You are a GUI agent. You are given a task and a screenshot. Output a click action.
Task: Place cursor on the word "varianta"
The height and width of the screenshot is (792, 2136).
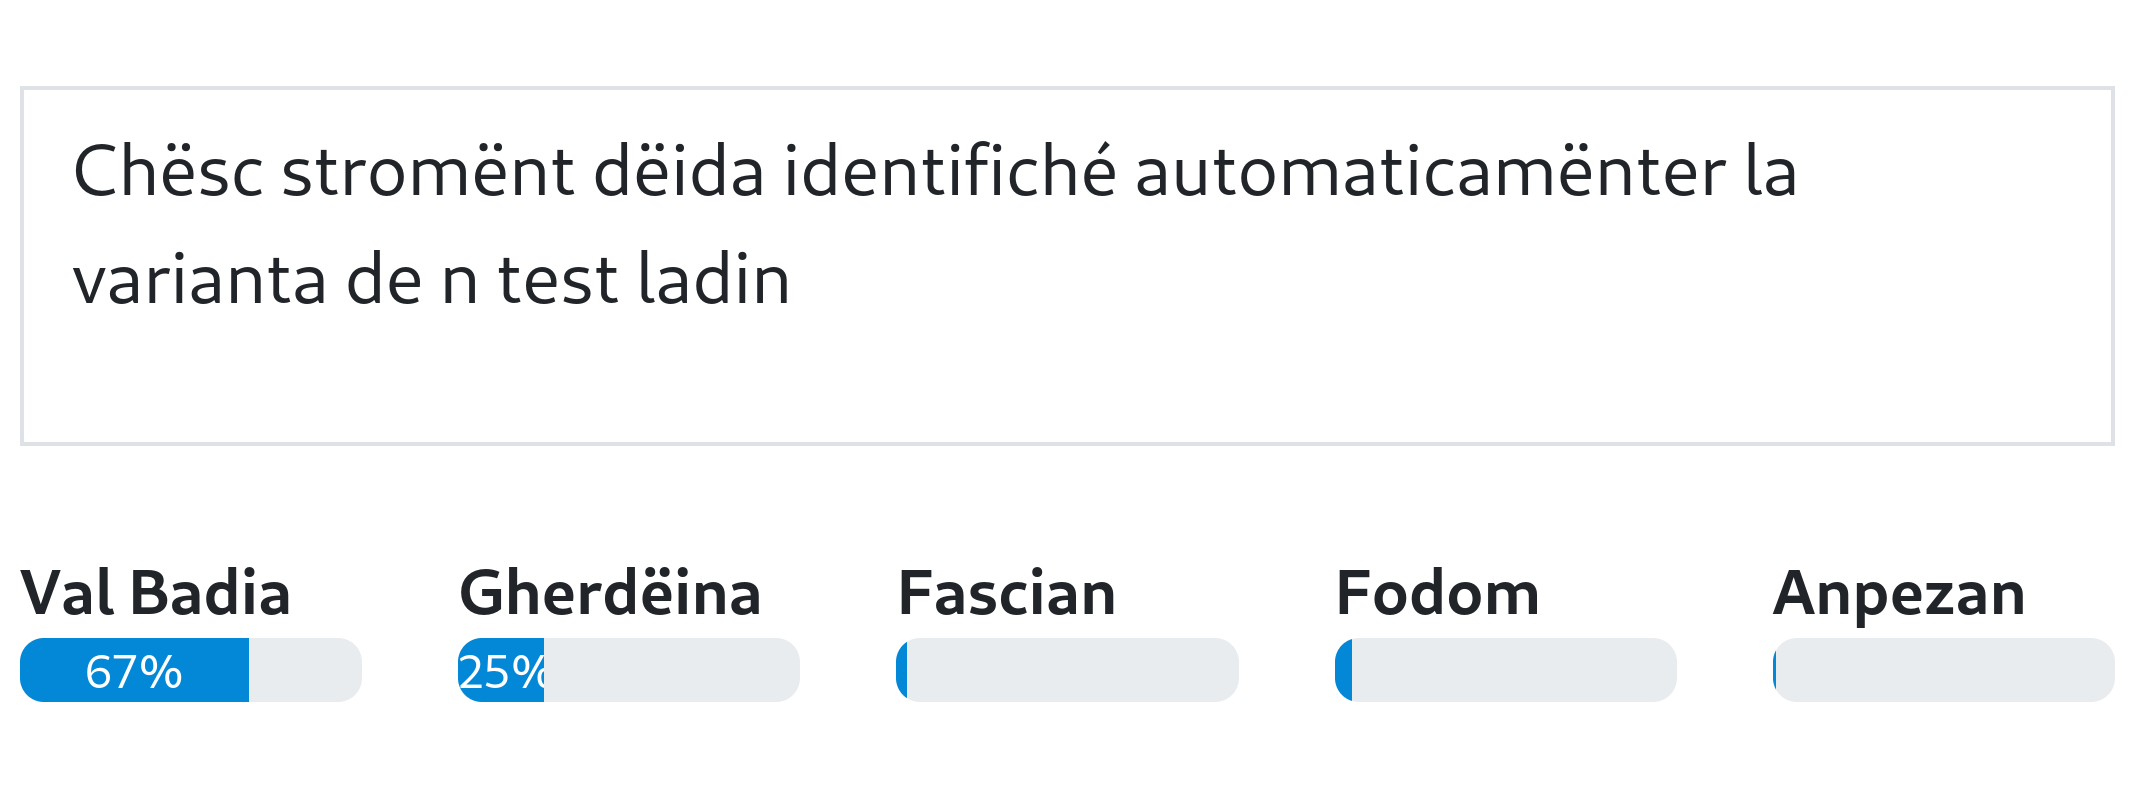pos(199,280)
